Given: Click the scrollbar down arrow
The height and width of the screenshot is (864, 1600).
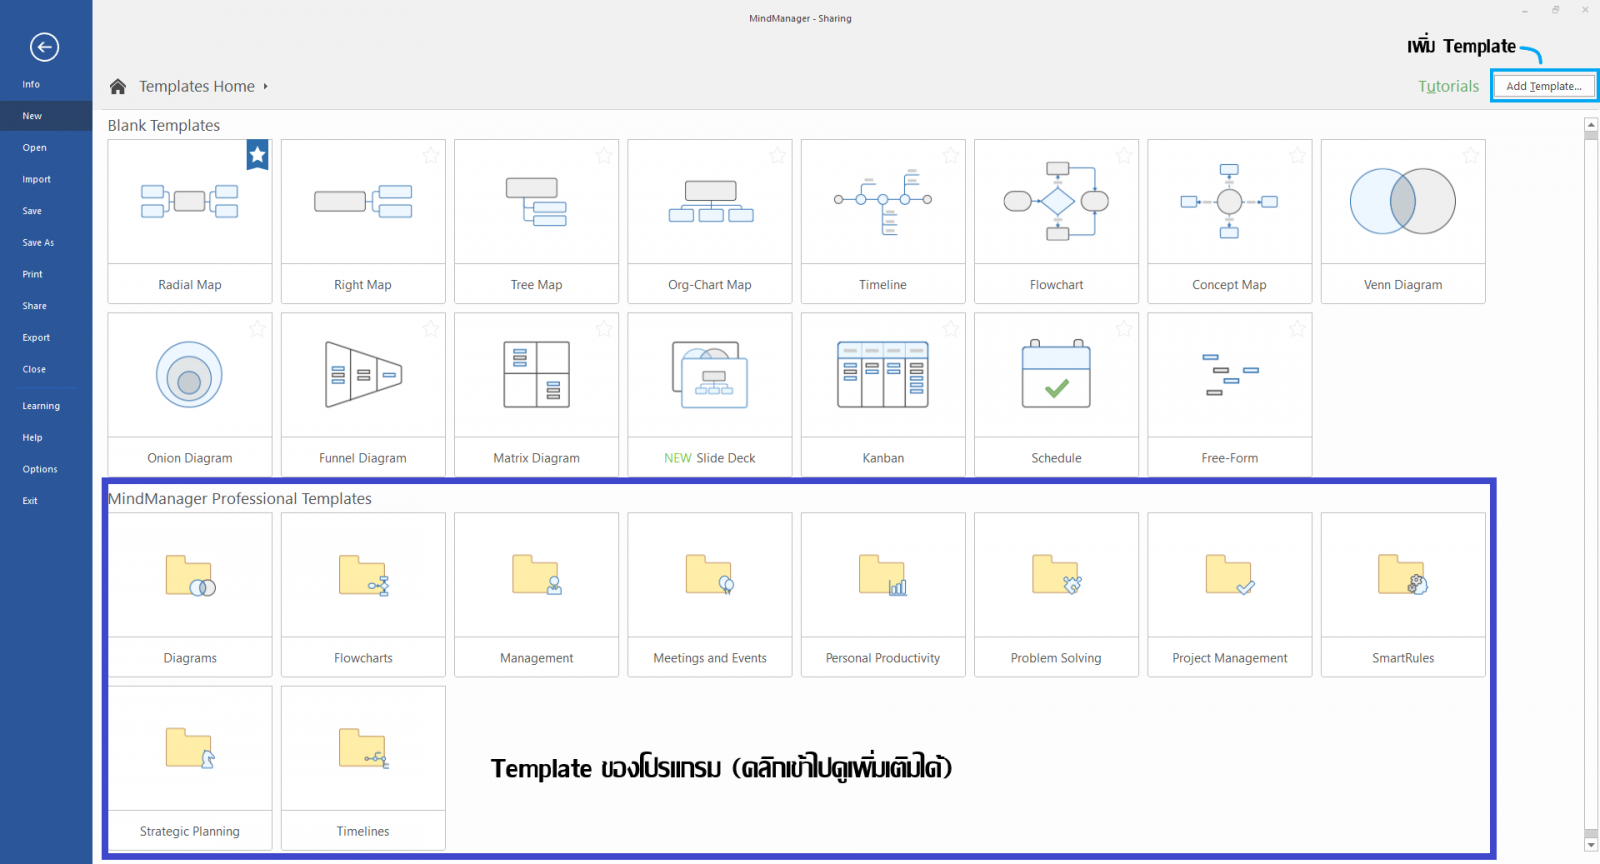Looking at the screenshot, I should 1591,845.
